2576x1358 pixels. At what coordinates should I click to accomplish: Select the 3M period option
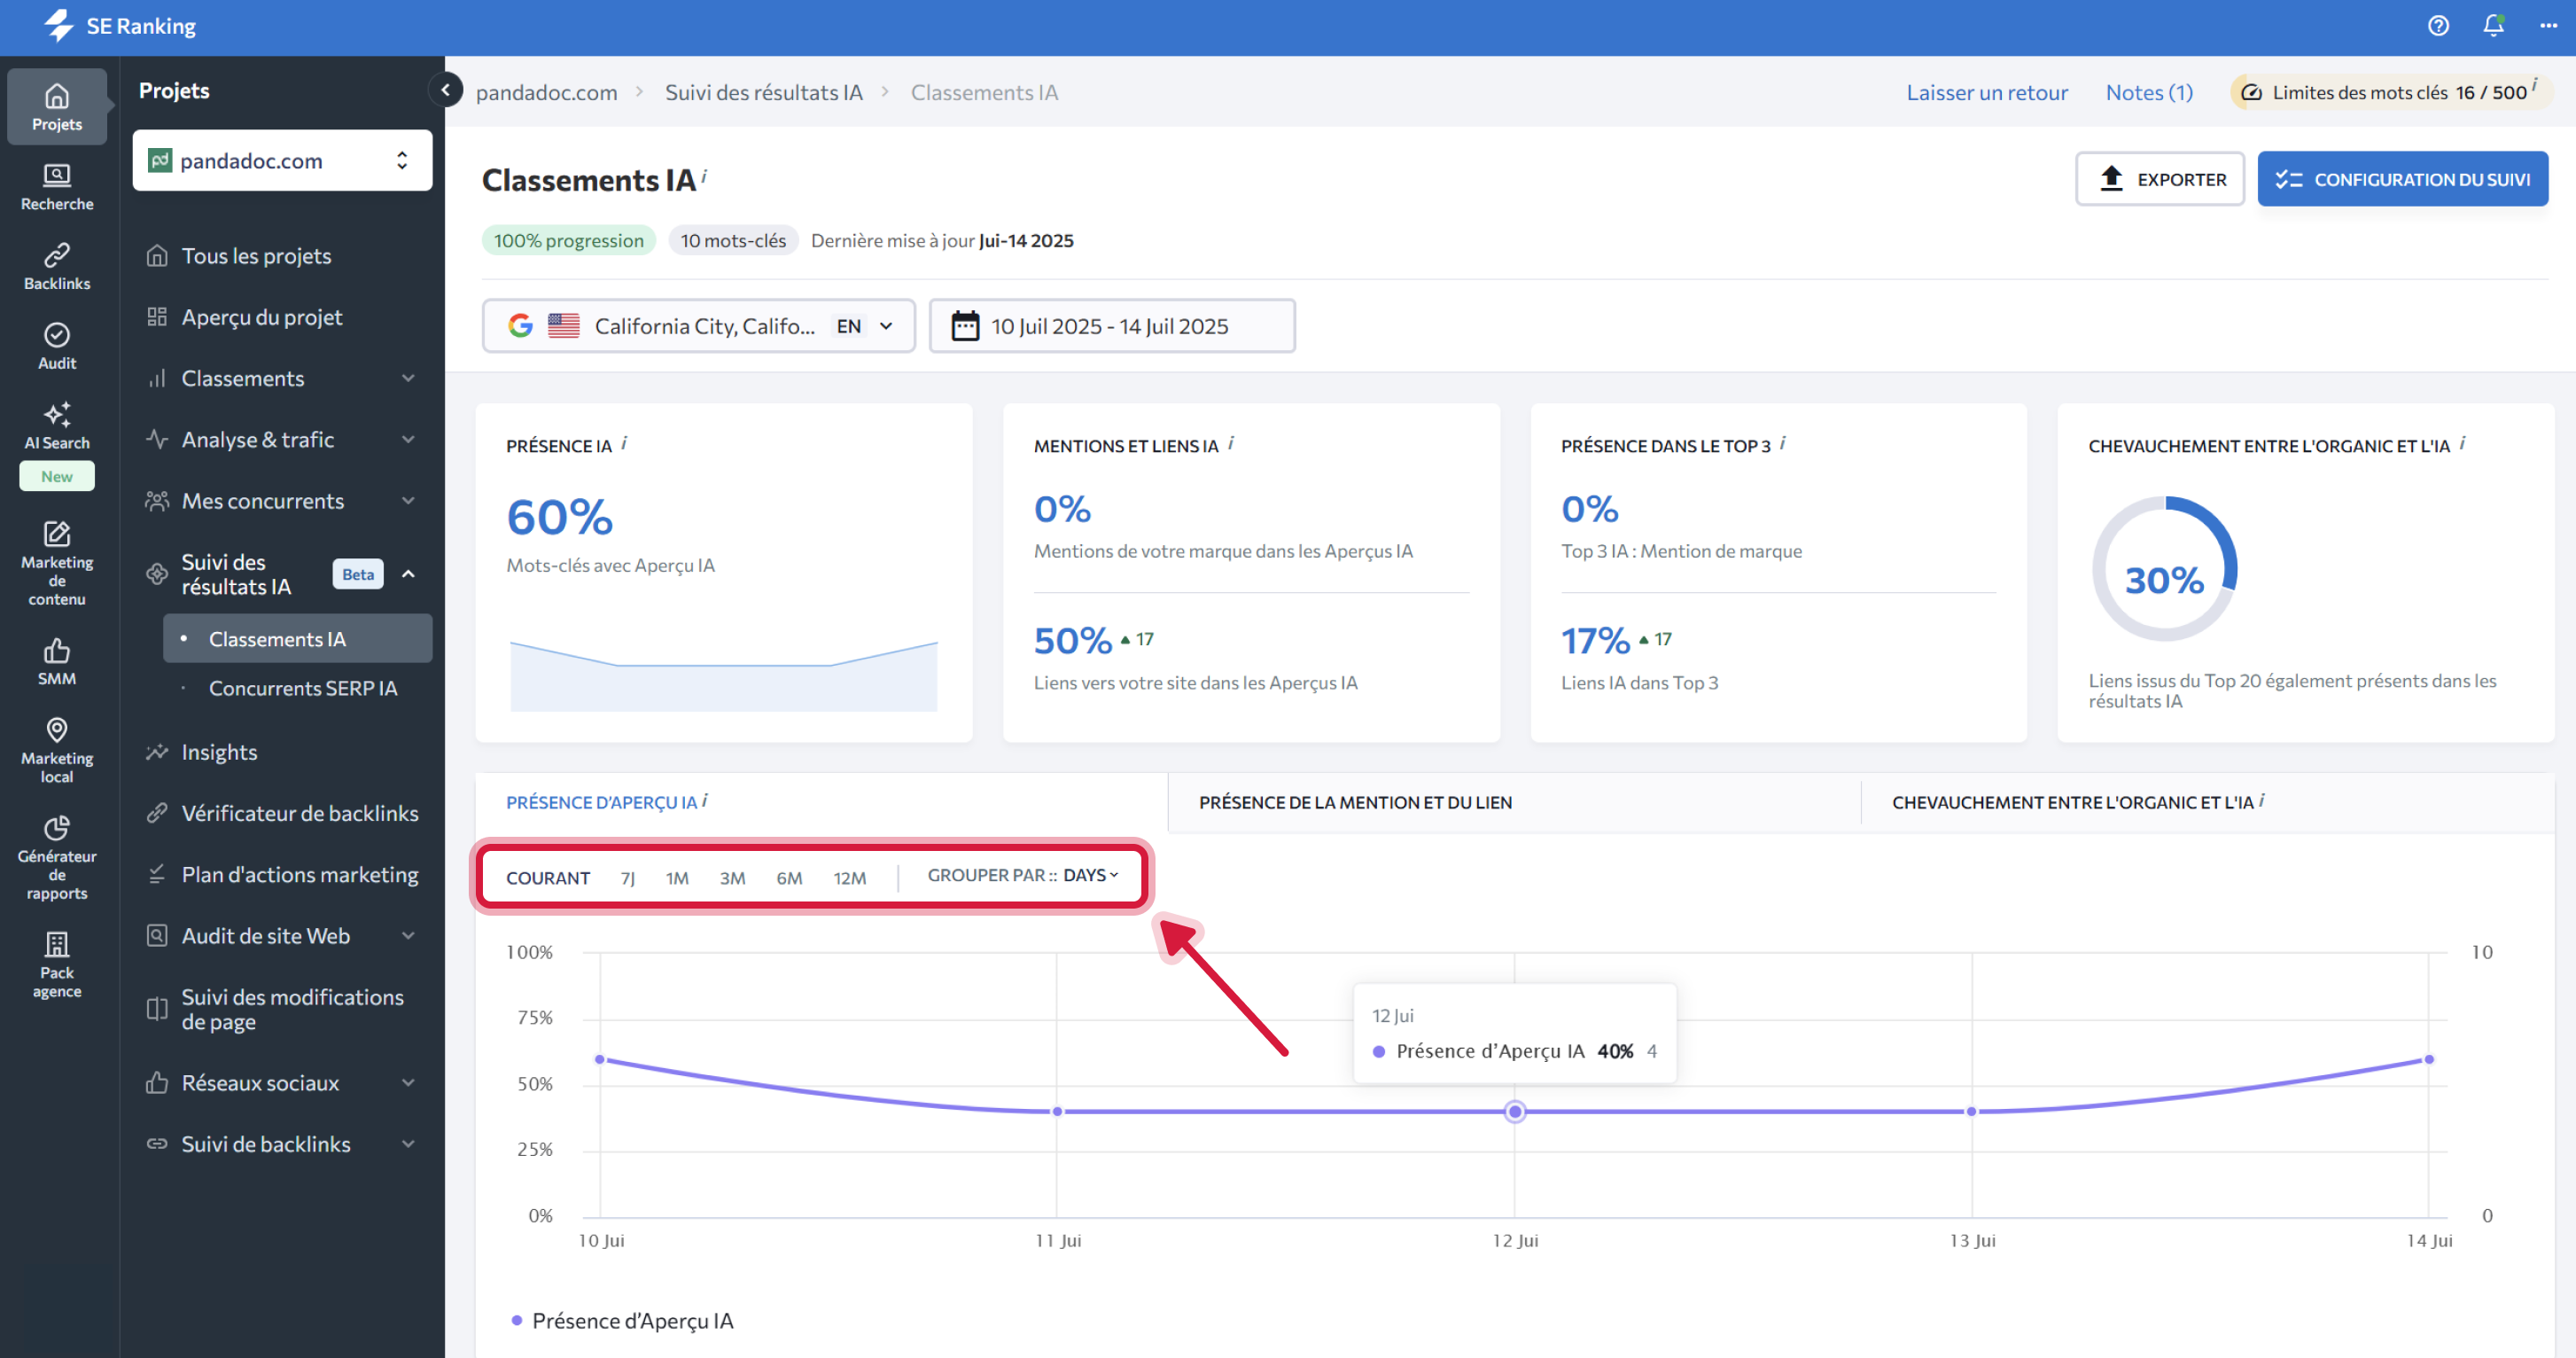point(732,877)
